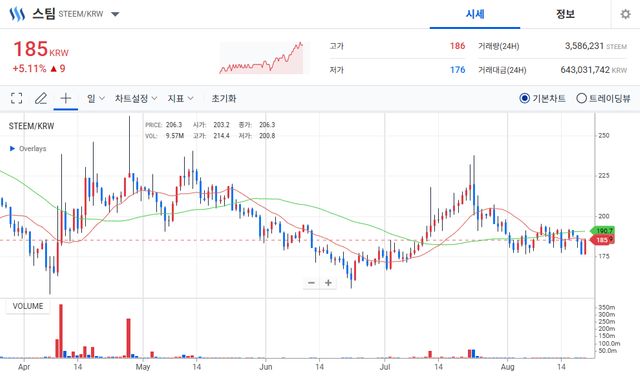This screenshot has height=378, width=640.
Task: Click the Jul label on time axis
Action: click(x=385, y=367)
